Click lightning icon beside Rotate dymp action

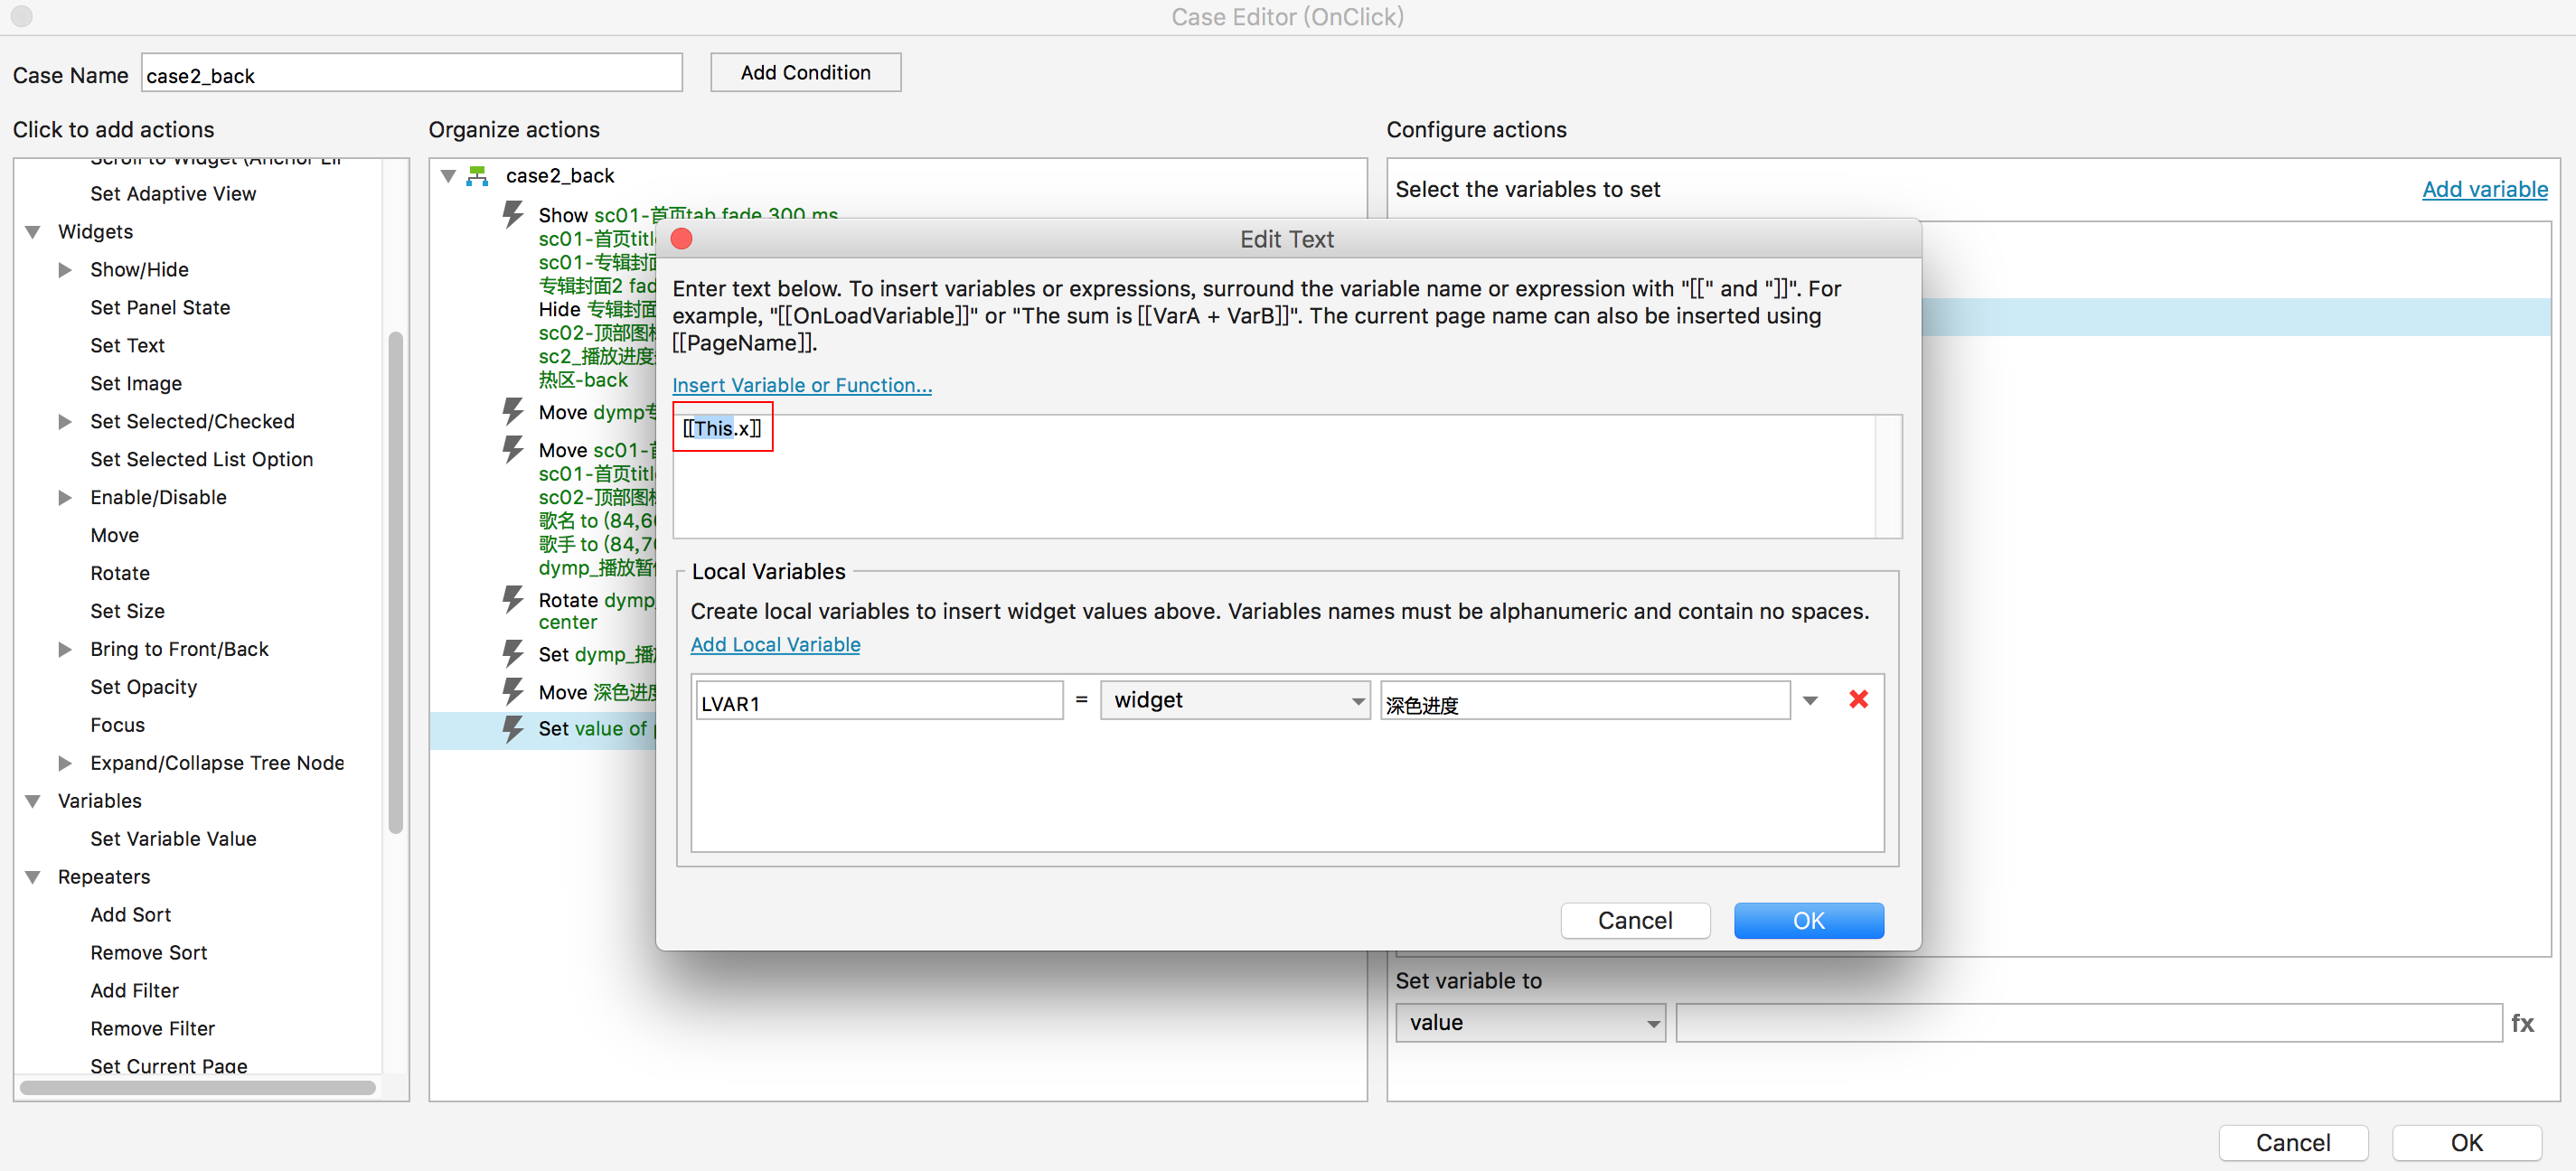coord(513,599)
